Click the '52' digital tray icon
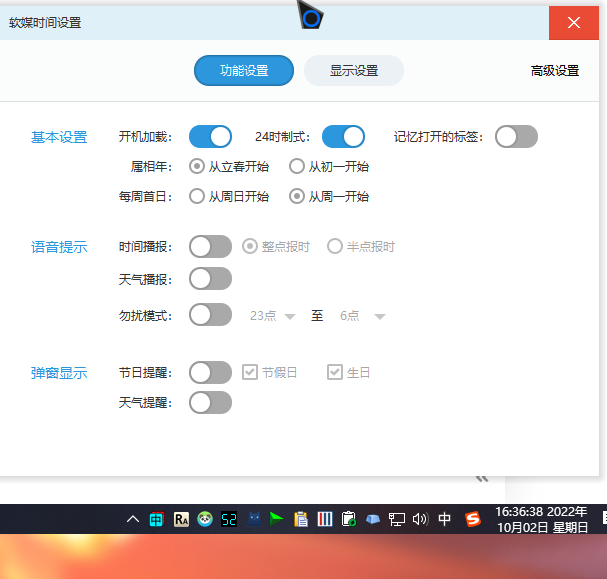This screenshot has height=579, width=607. pos(229,519)
